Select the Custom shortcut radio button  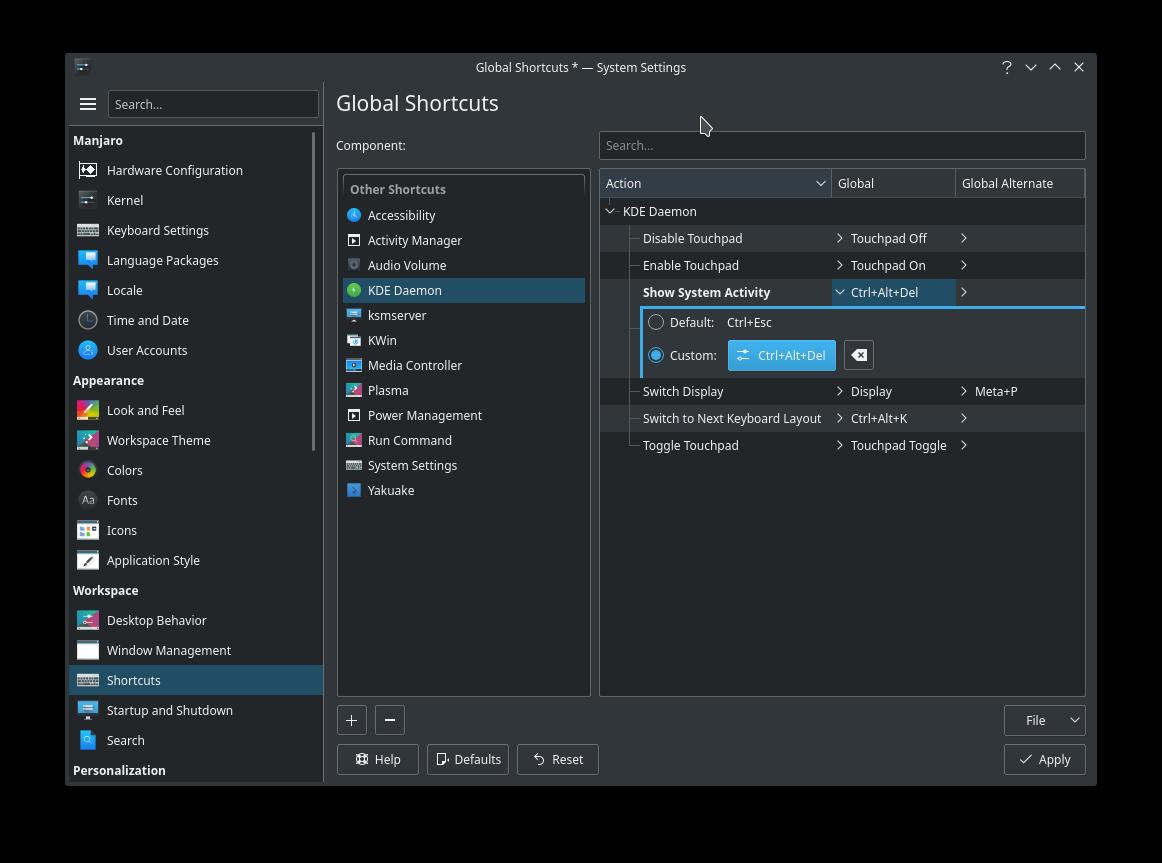coord(656,355)
